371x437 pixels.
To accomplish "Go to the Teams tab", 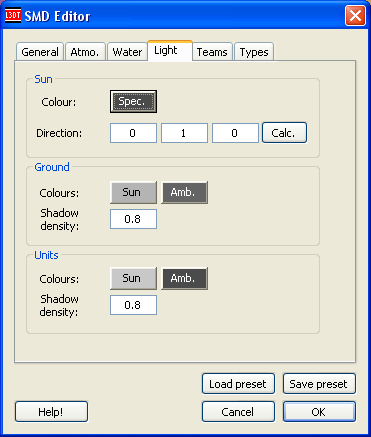I will (212, 52).
